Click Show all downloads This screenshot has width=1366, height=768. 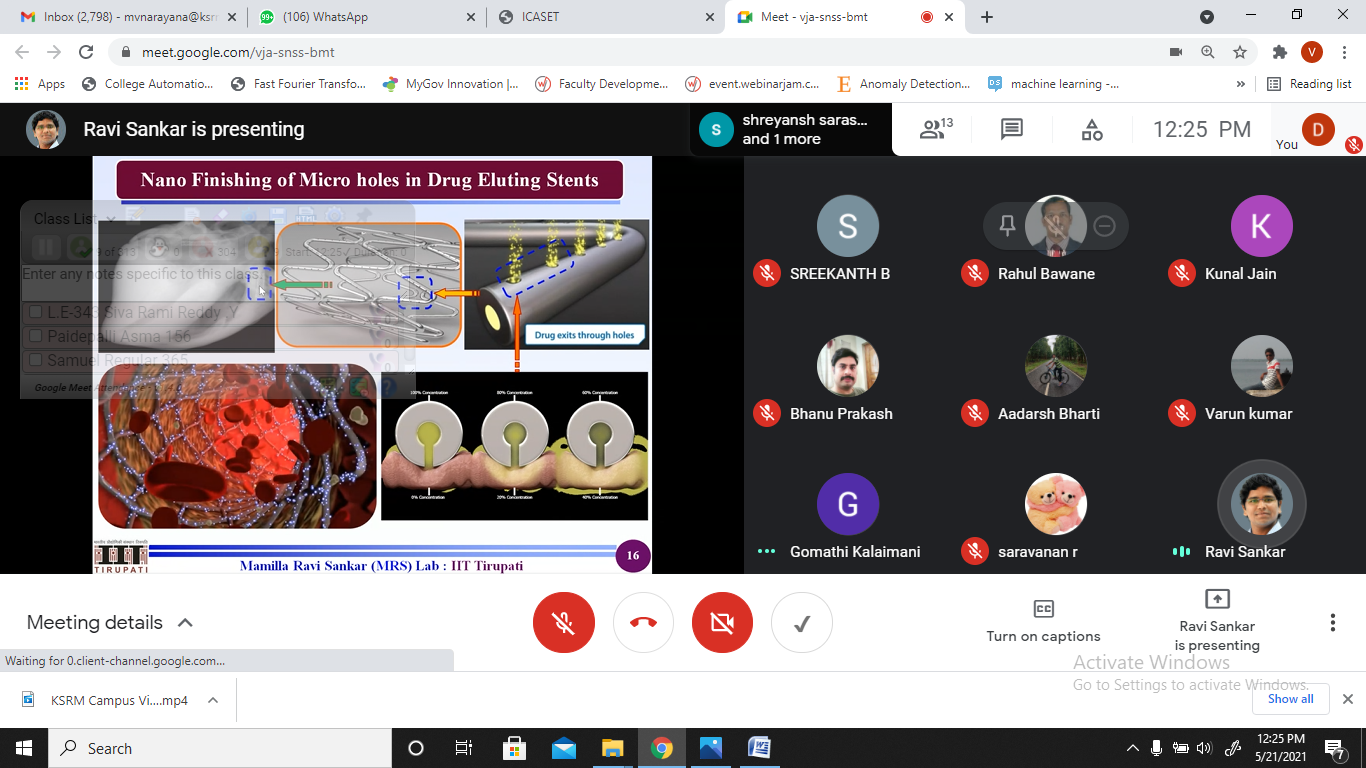(x=1290, y=699)
